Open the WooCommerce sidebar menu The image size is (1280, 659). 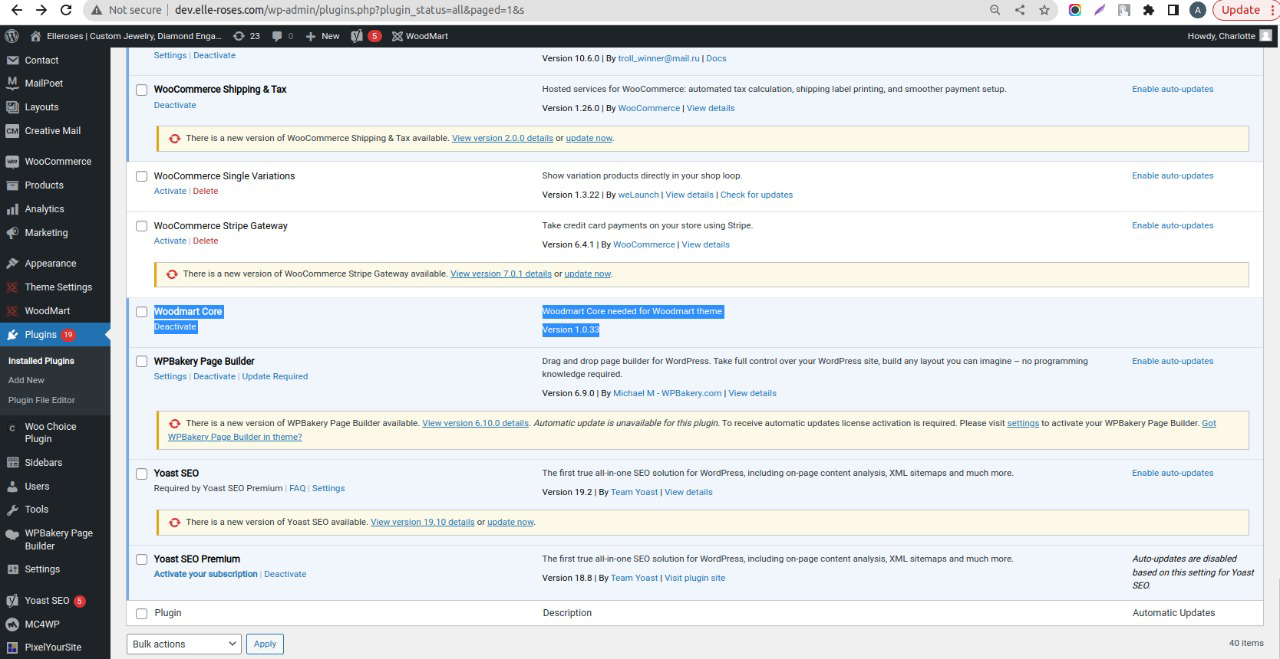[x=55, y=161]
